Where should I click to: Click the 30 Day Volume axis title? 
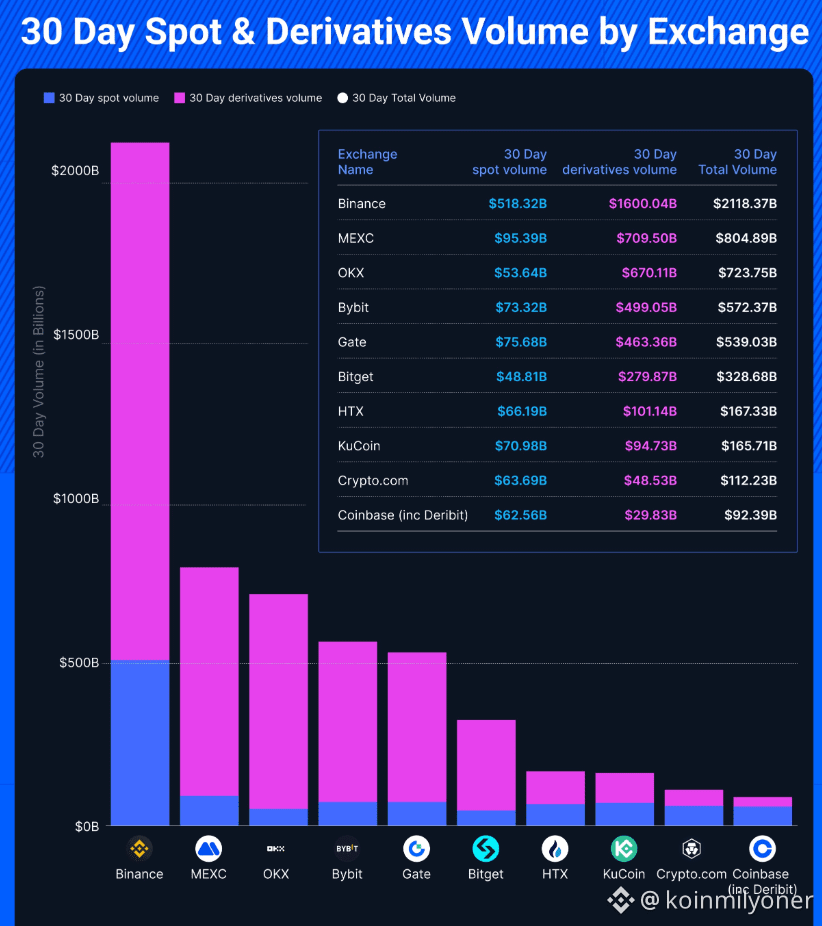click(x=38, y=372)
